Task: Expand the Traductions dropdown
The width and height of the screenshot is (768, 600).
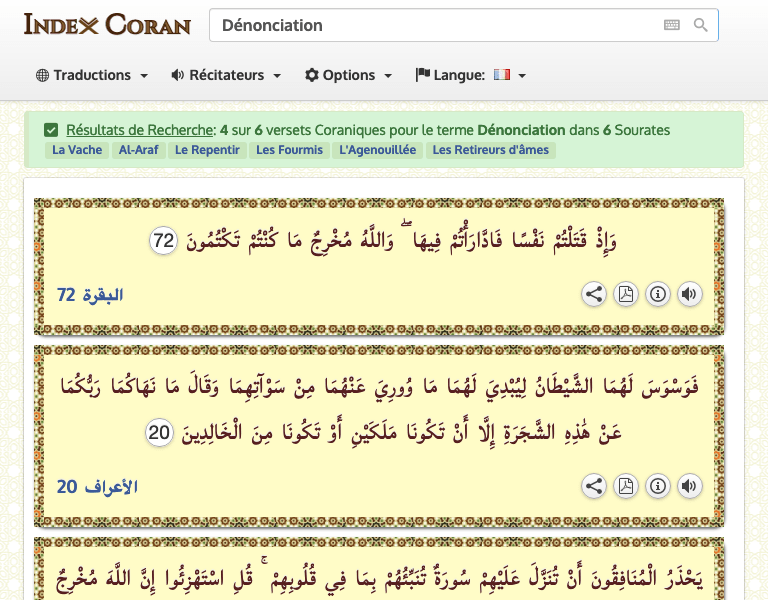Action: [92, 75]
